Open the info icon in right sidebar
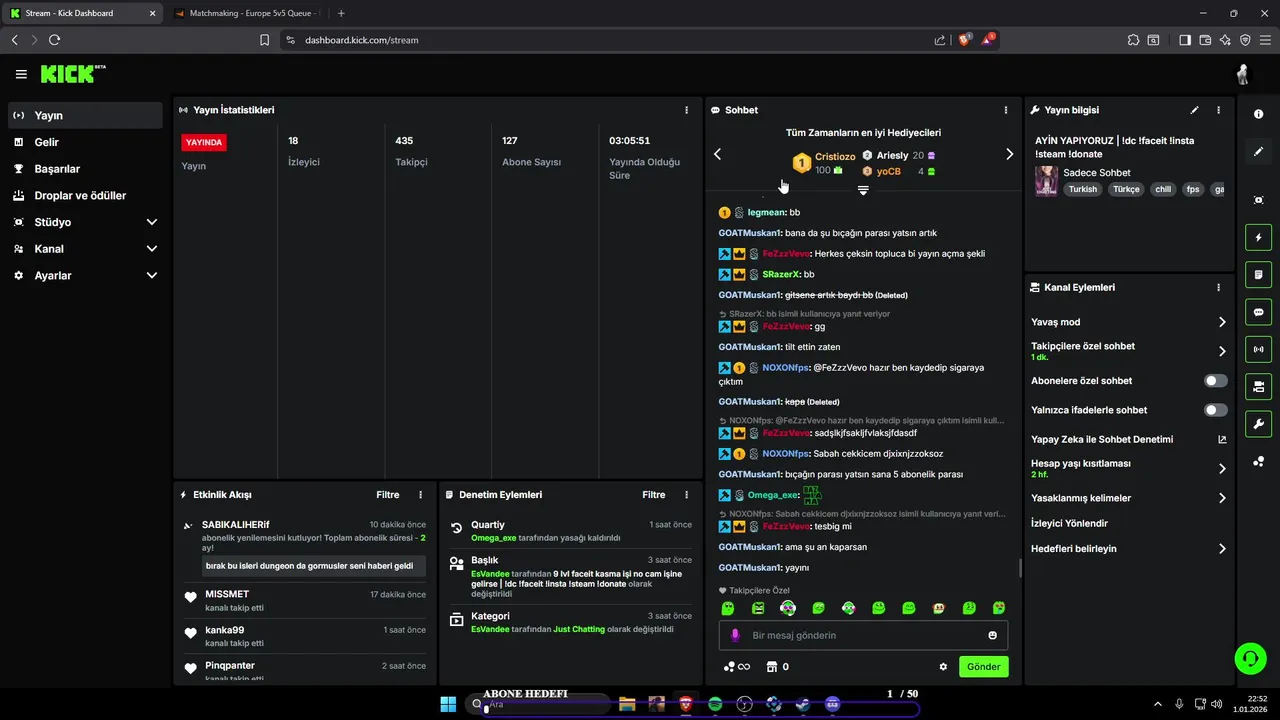 click(1258, 115)
